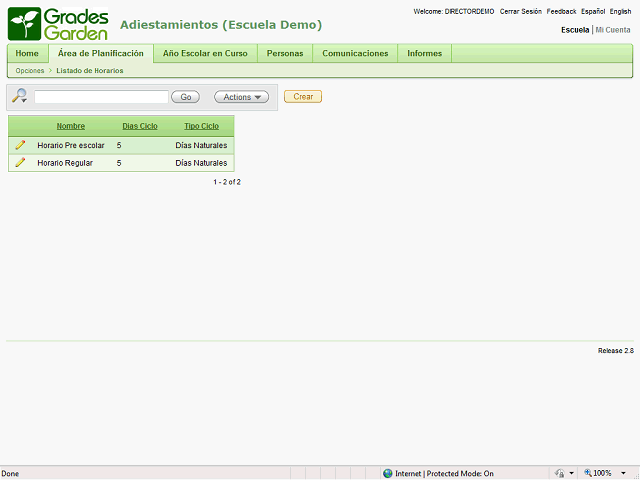640x480 pixels.
Task: Go to the Comunicaciones tab
Action: 355,53
